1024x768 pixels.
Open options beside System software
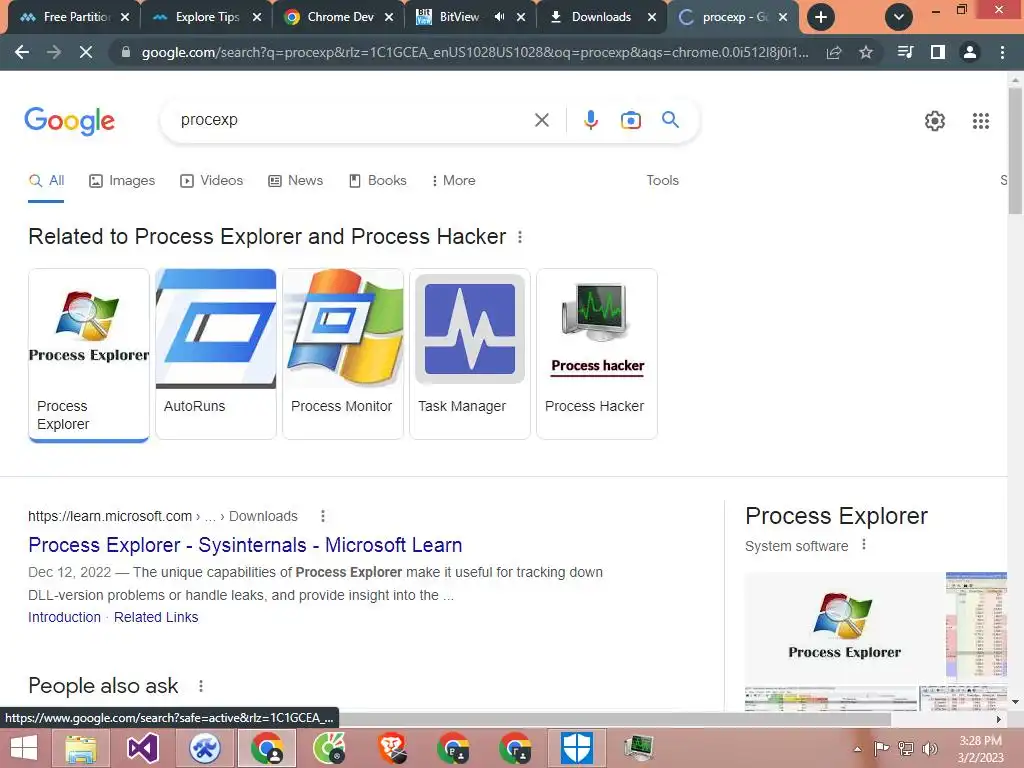(864, 545)
